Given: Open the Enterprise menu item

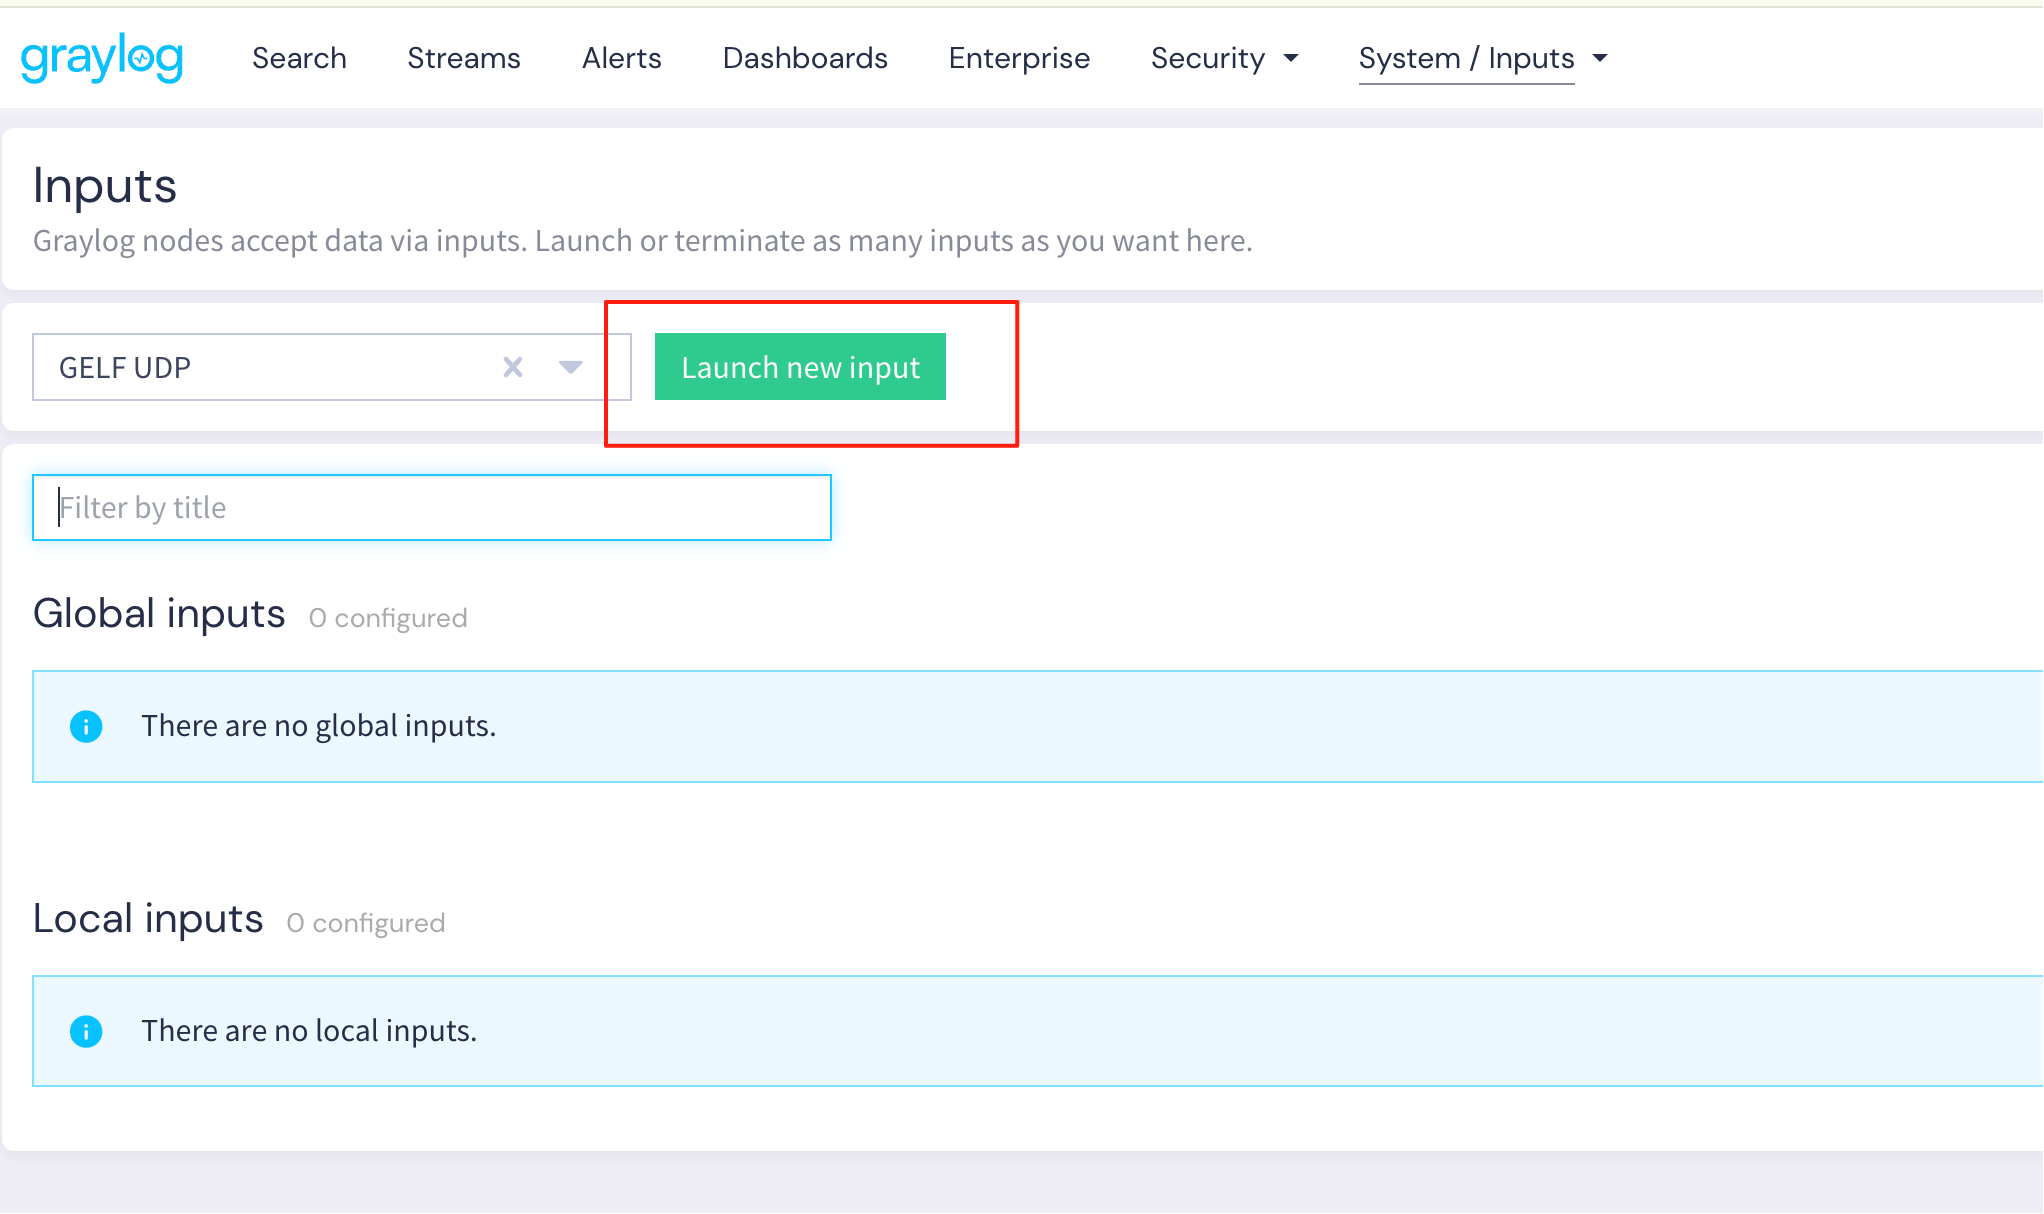Looking at the screenshot, I should pos(1019,58).
